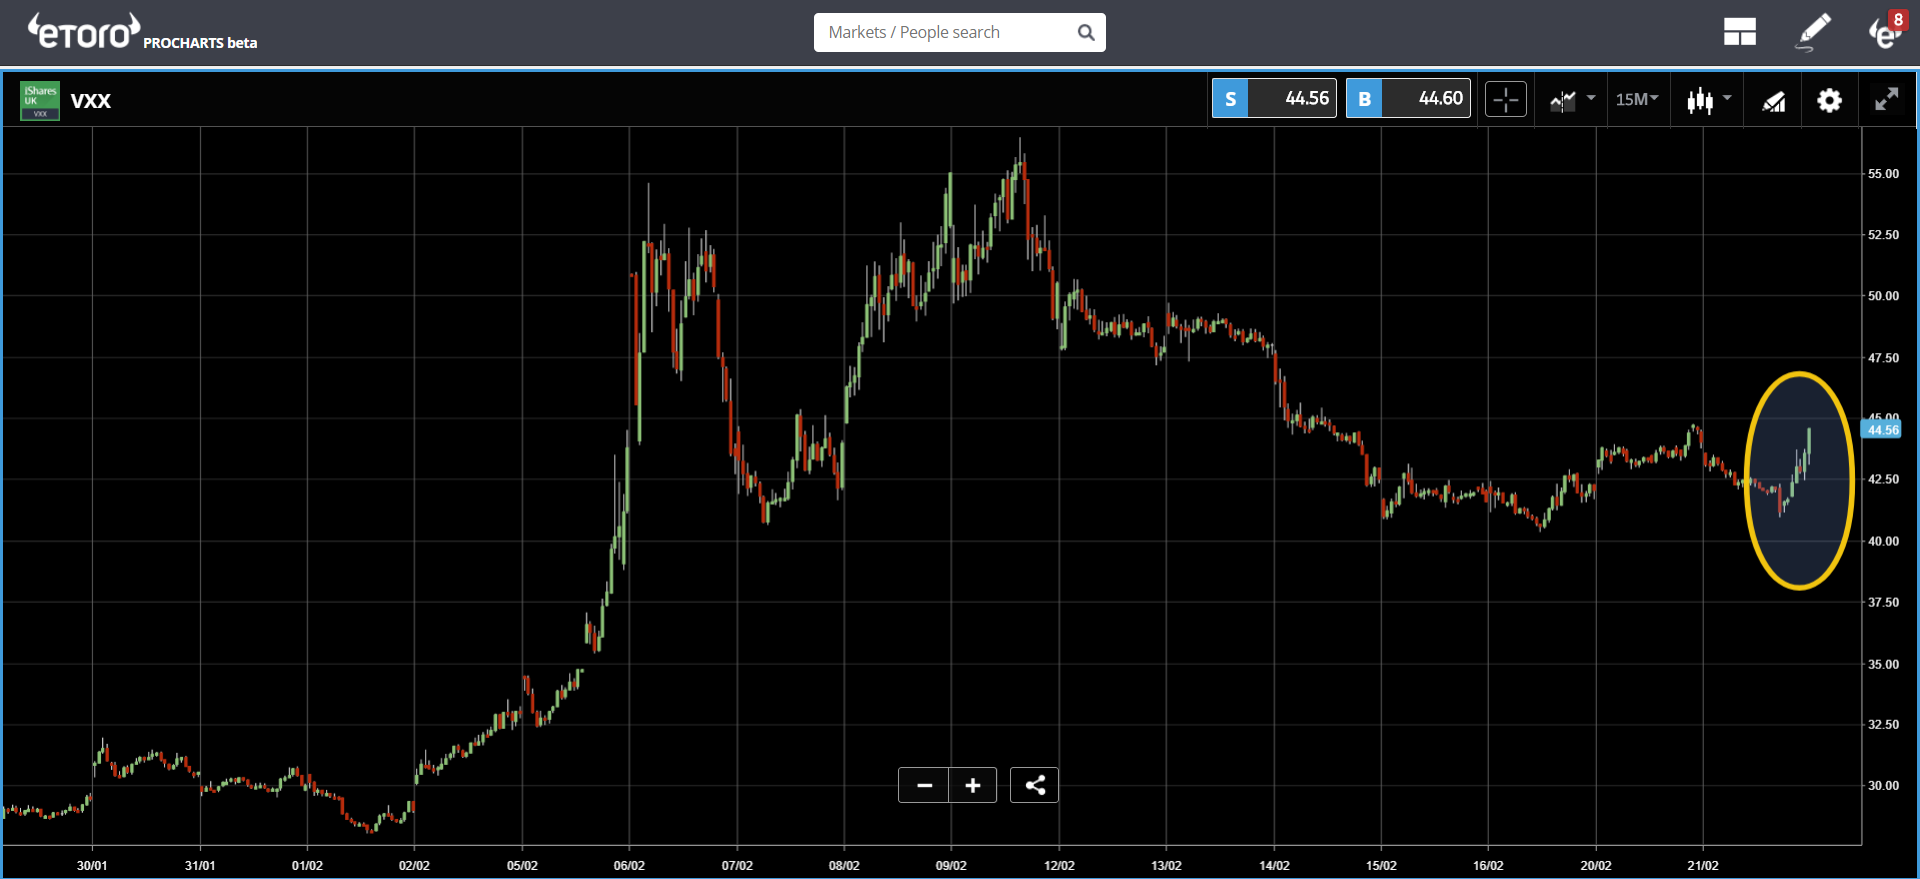Click the current price label 44.56 on axis

pyautogui.click(x=1881, y=430)
